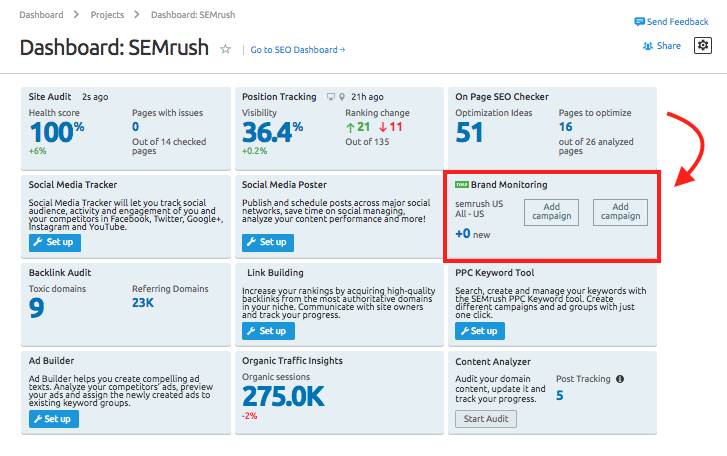727x456 pixels.
Task: Open dashboard settings gear icon
Action: [703, 45]
